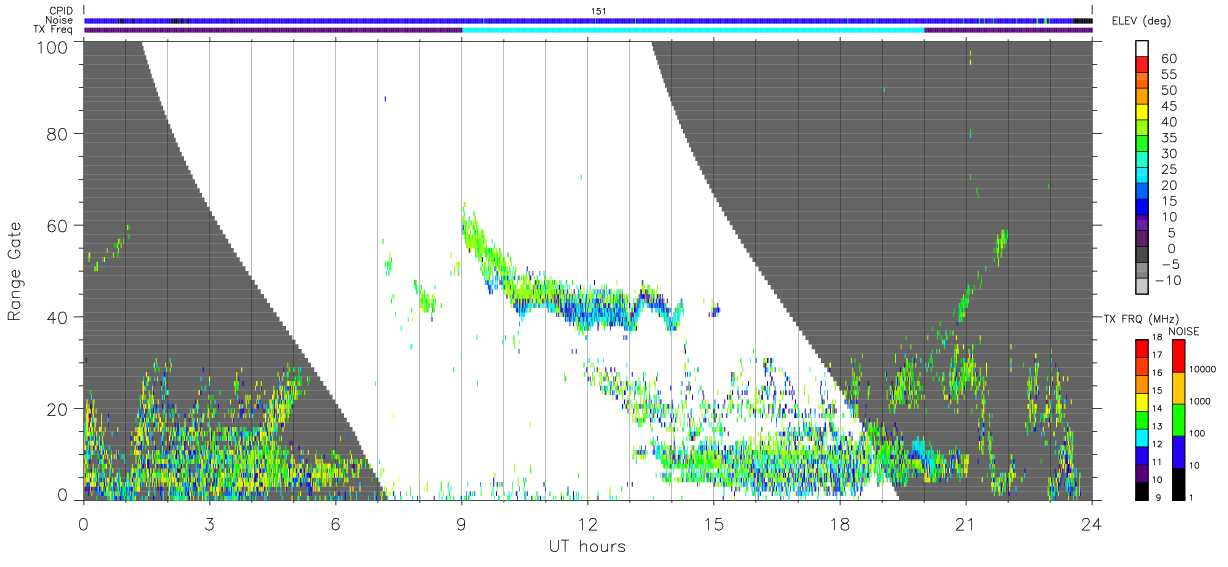The width and height of the screenshot is (1228, 567).
Task: Pick the white top segment of elevation colorbar
Action: (1142, 48)
